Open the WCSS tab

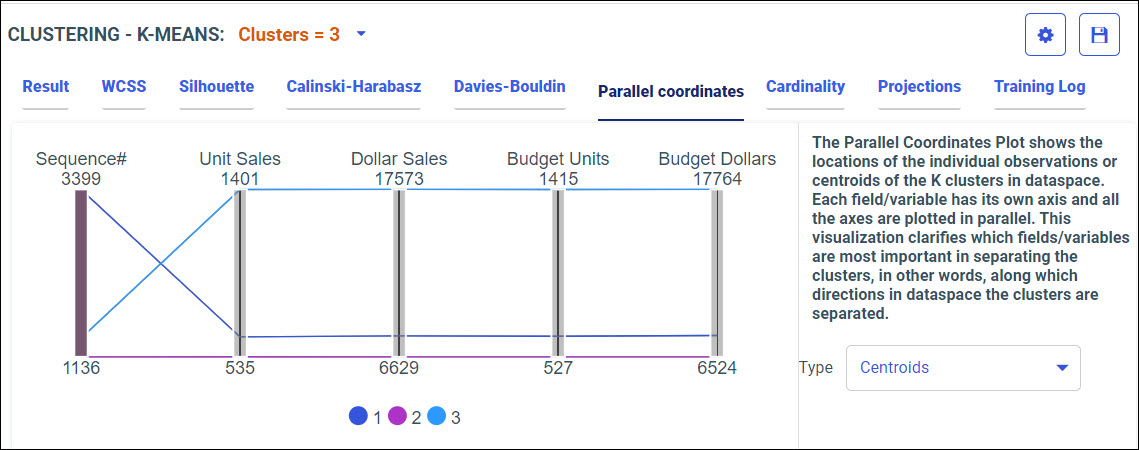pyautogui.click(x=123, y=87)
